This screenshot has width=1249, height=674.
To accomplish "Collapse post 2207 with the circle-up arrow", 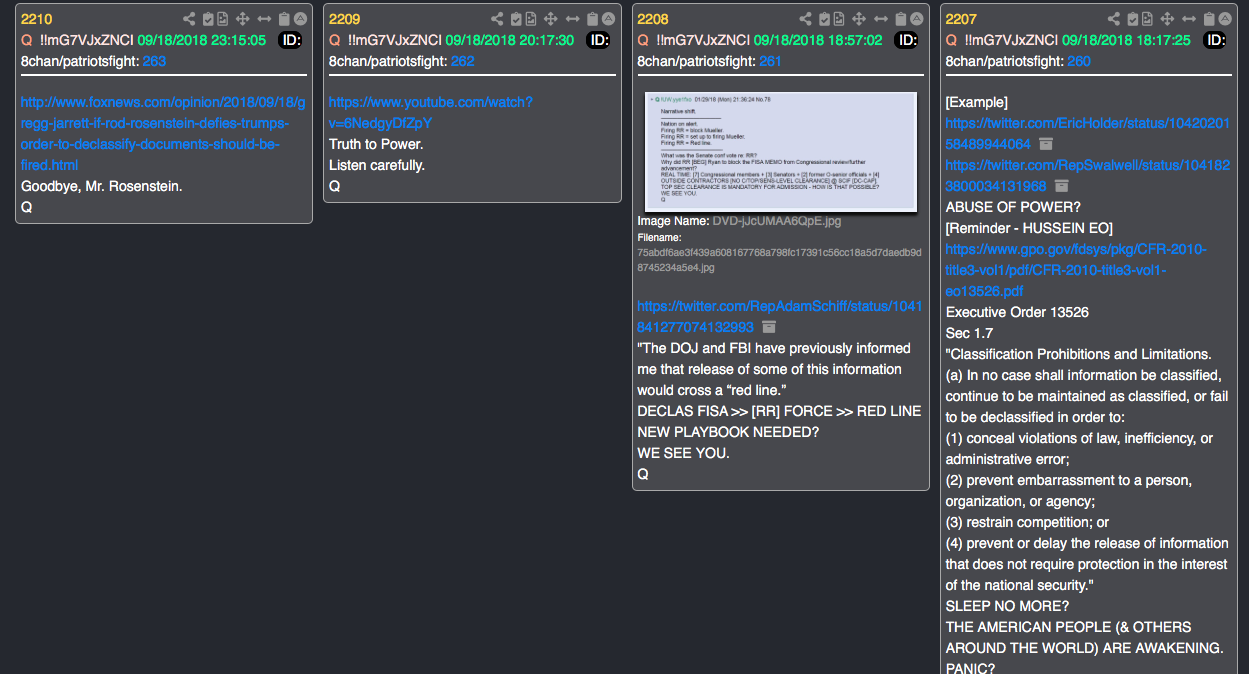I will 1225,19.
